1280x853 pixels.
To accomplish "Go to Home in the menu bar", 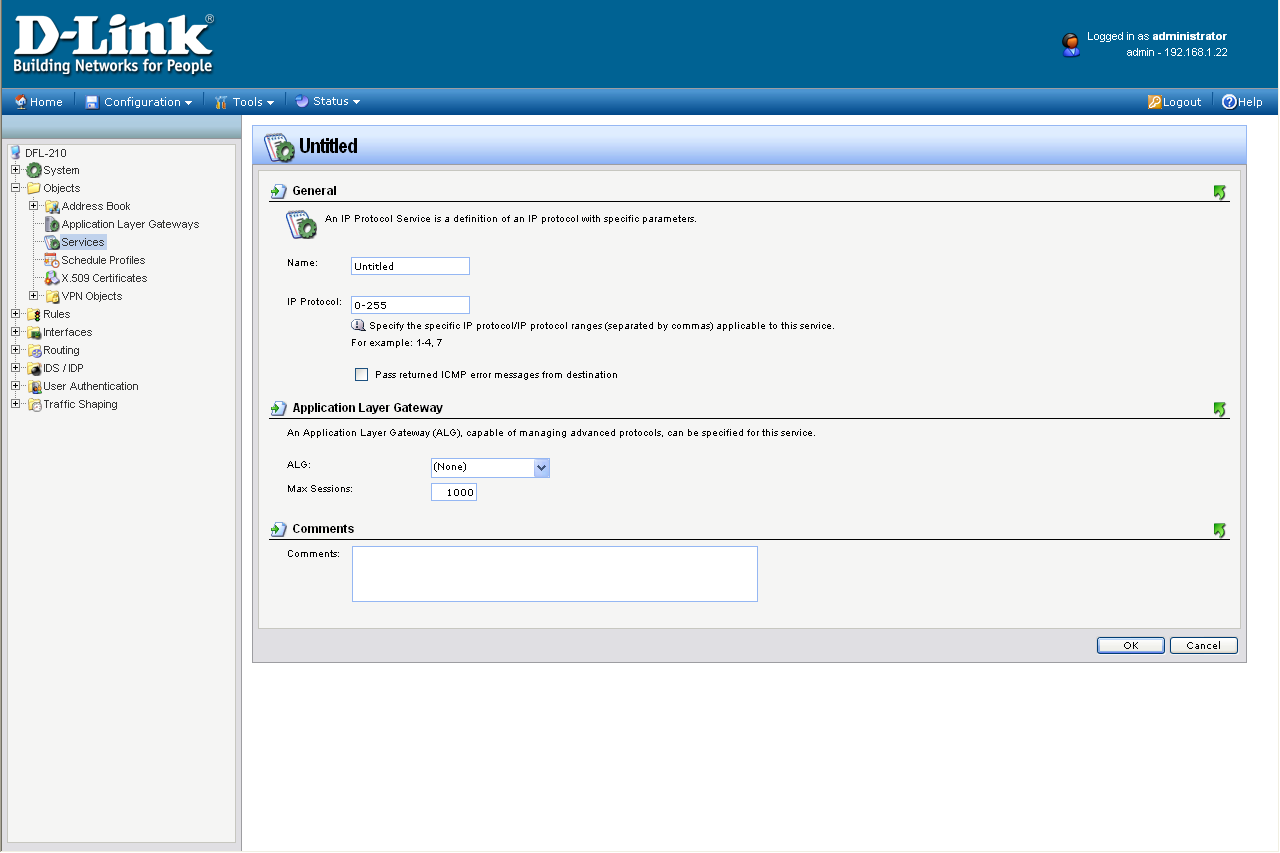I will coord(38,102).
